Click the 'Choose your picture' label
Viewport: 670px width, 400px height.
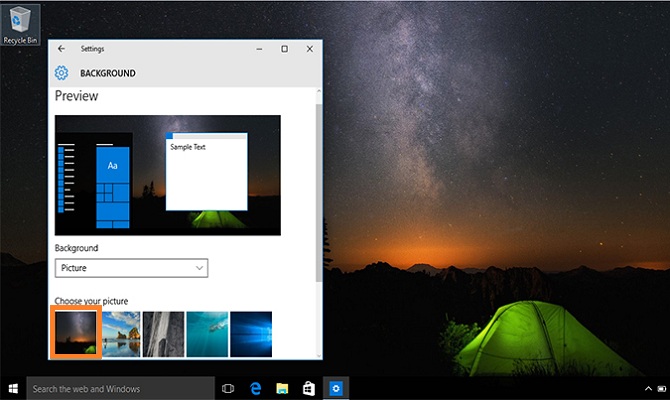pyautogui.click(x=91, y=301)
